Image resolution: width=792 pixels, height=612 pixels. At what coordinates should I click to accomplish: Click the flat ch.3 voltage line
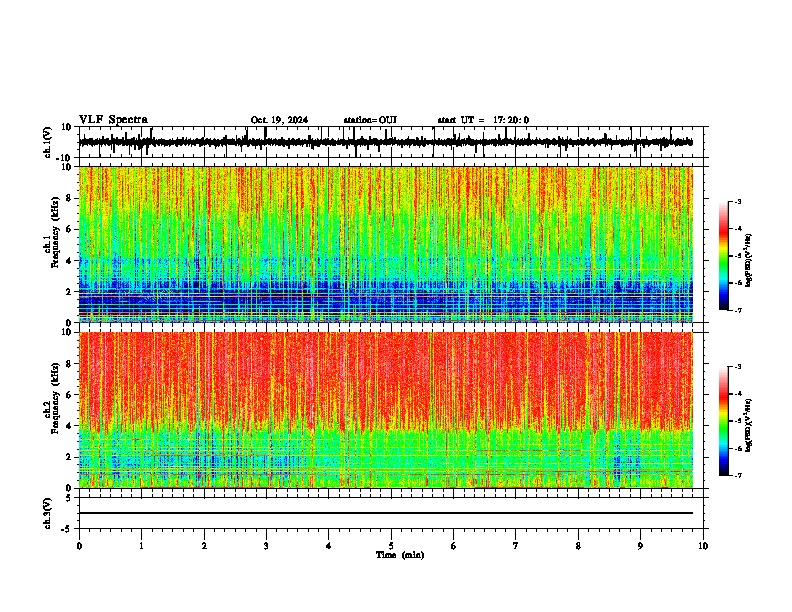click(385, 513)
